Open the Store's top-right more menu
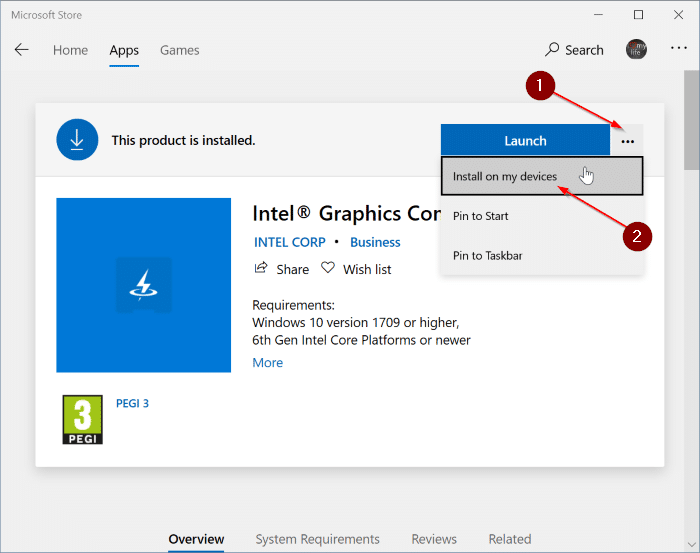This screenshot has height=553, width=700. 679,48
